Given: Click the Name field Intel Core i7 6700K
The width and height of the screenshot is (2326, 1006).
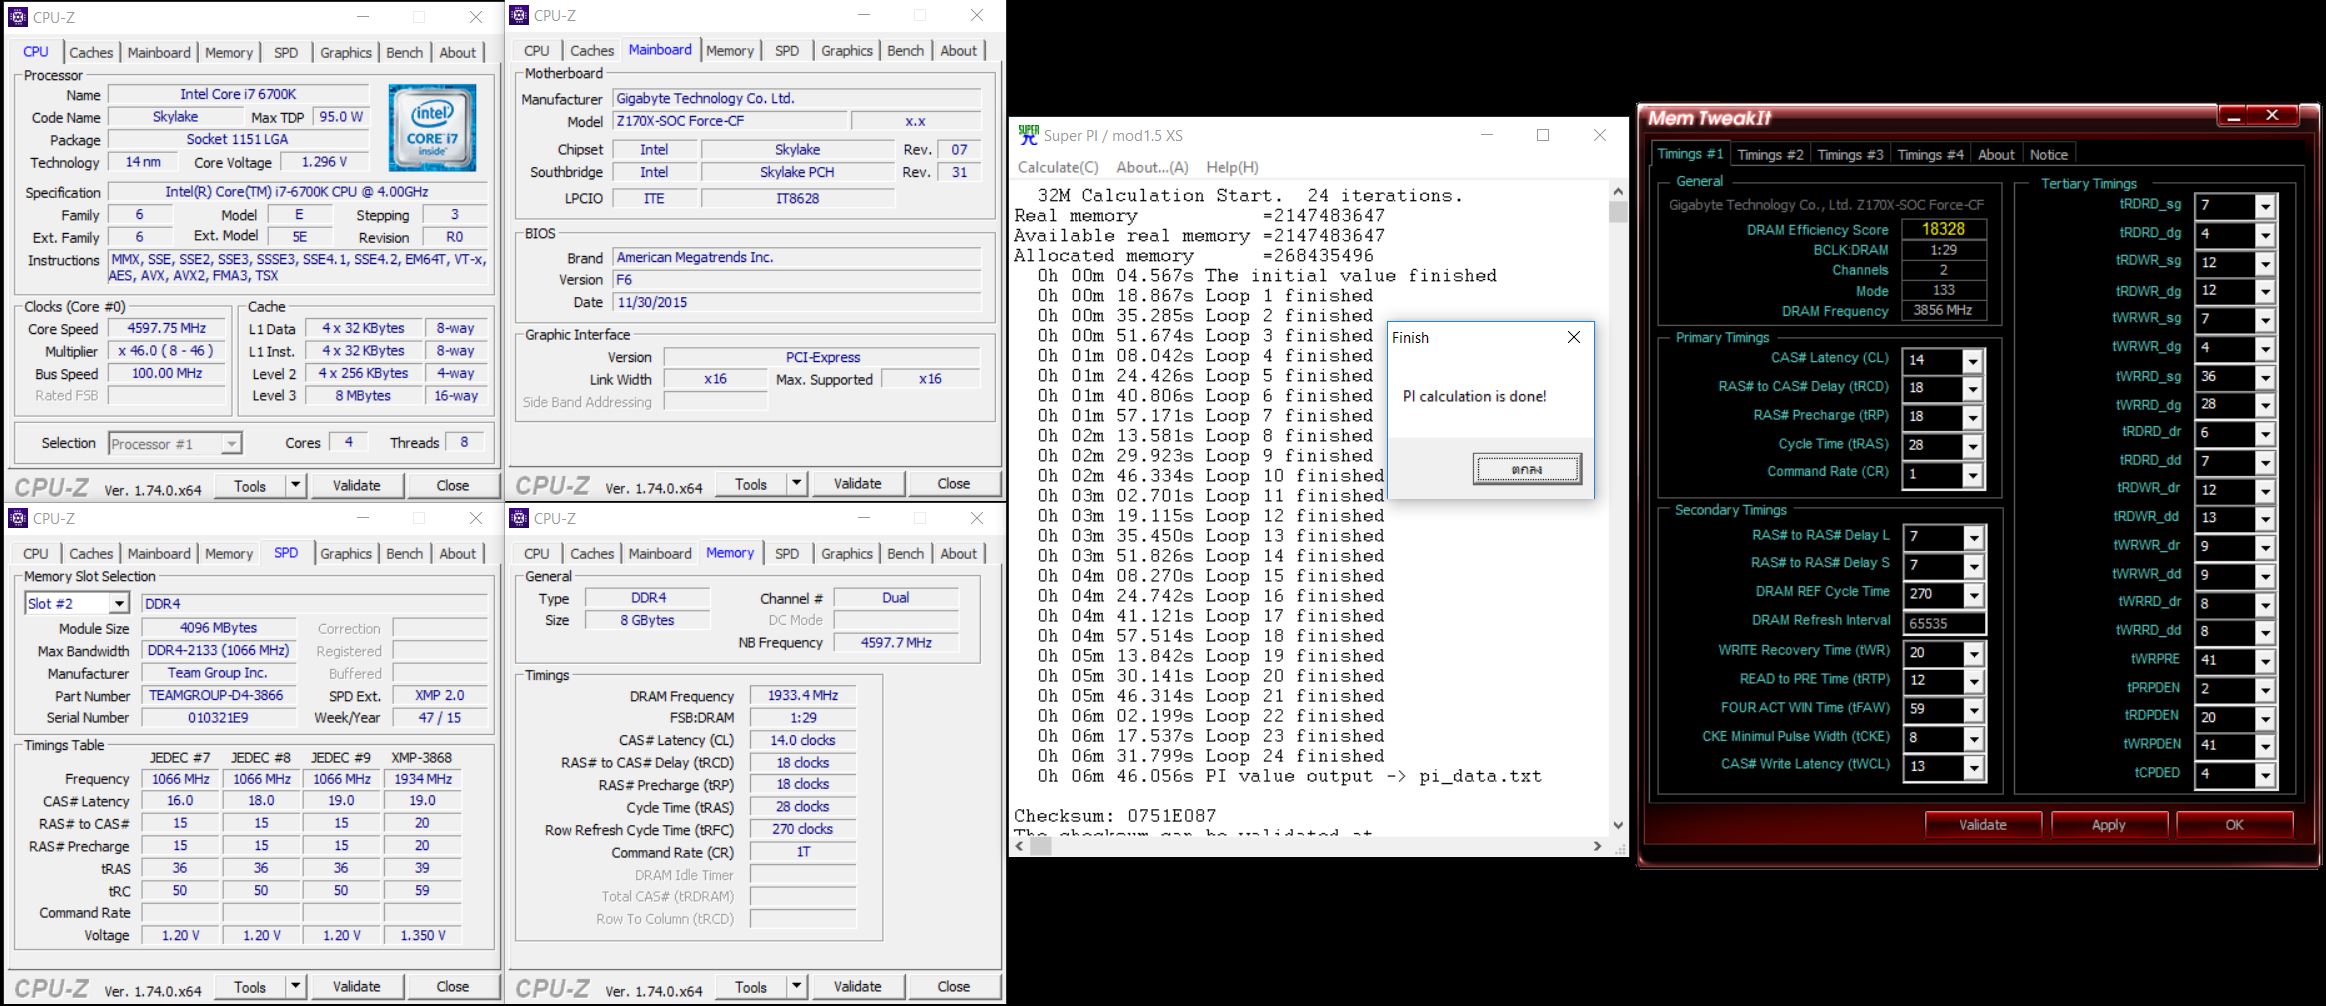Looking at the screenshot, I should (238, 94).
